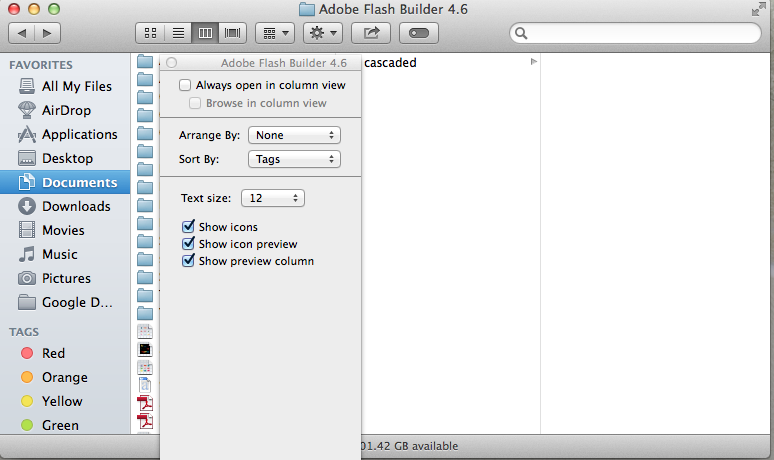Go forward with the right arrow button

coord(47,33)
